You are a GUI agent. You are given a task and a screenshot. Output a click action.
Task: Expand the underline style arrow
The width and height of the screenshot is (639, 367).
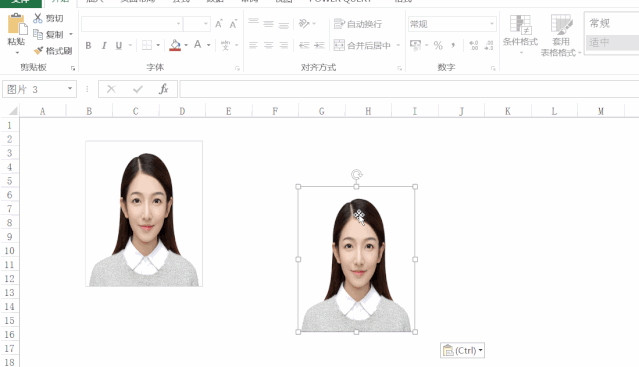(130, 45)
